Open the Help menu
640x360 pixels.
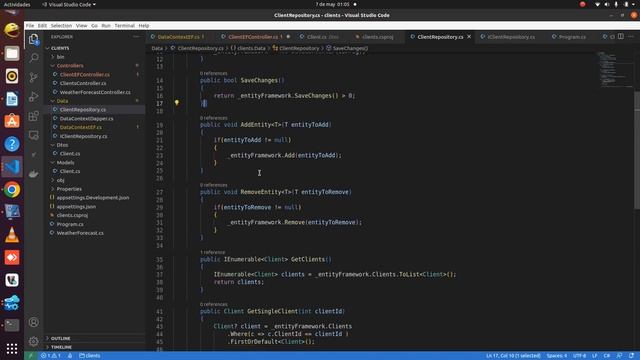pyautogui.click(x=144, y=25)
